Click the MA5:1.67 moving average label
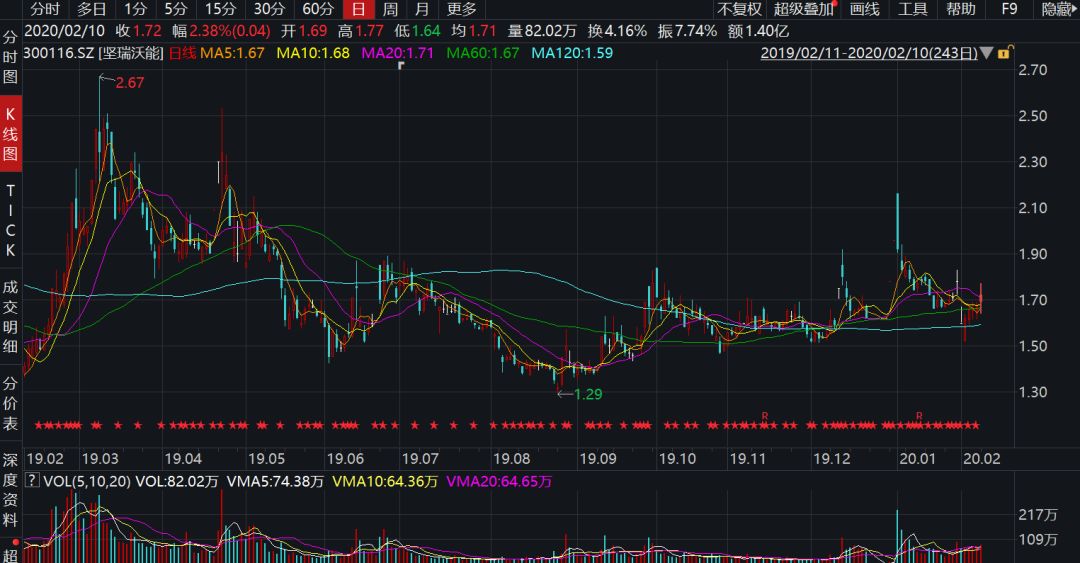 pyautogui.click(x=233, y=53)
